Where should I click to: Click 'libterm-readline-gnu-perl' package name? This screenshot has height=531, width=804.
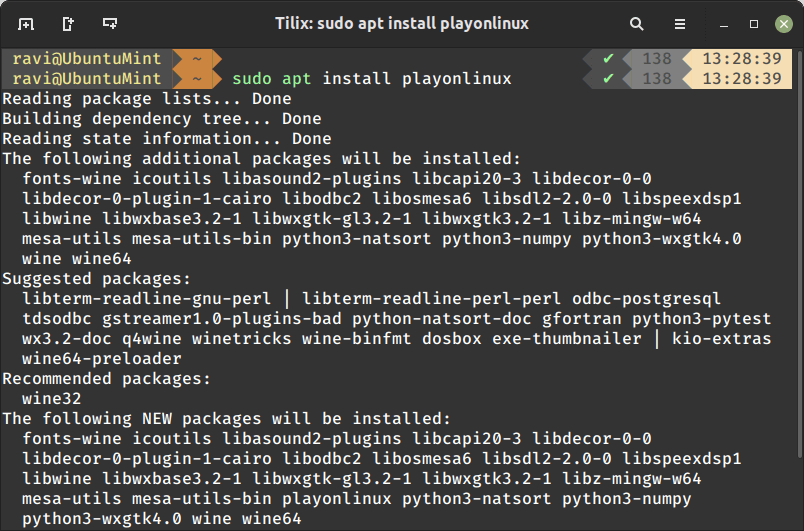(x=146, y=298)
